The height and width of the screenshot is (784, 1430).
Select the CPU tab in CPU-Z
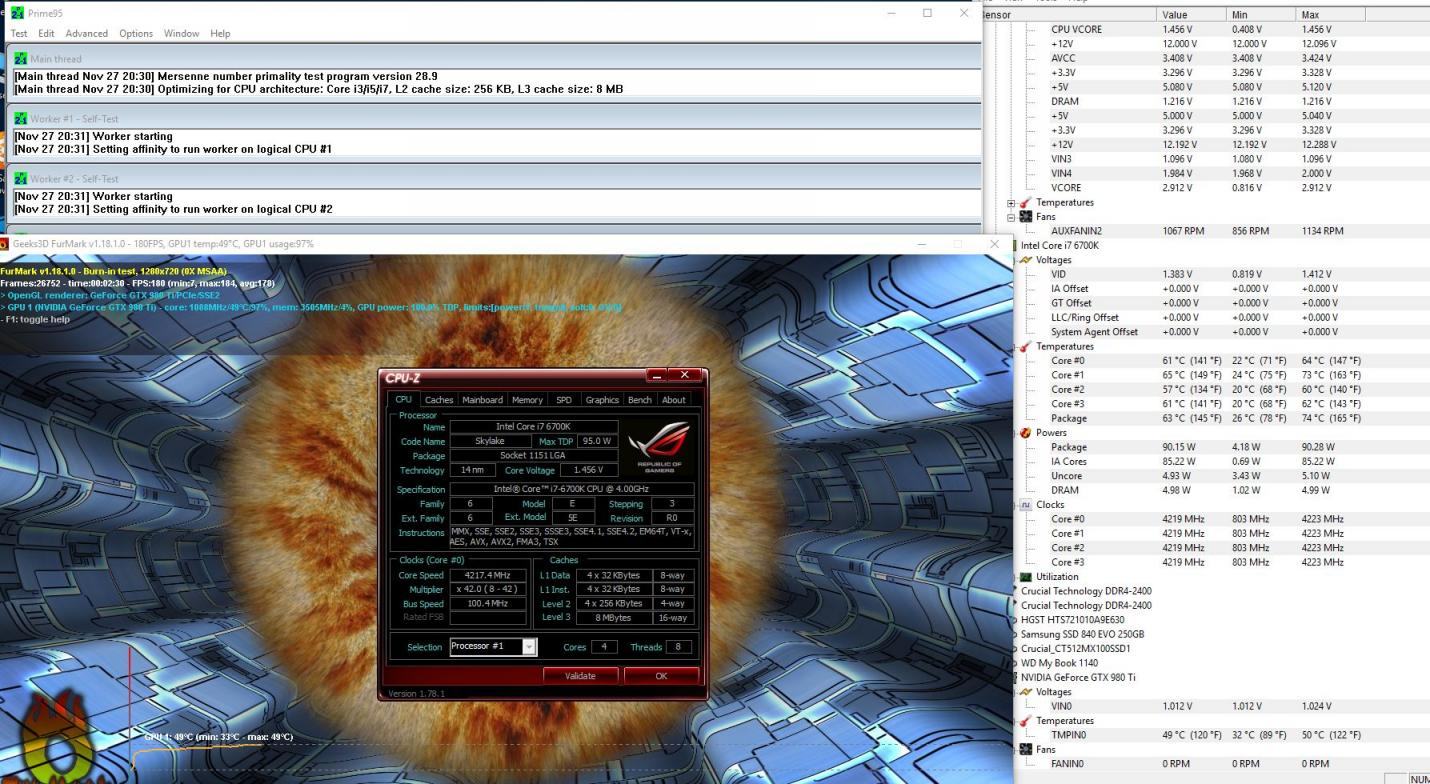[403, 399]
